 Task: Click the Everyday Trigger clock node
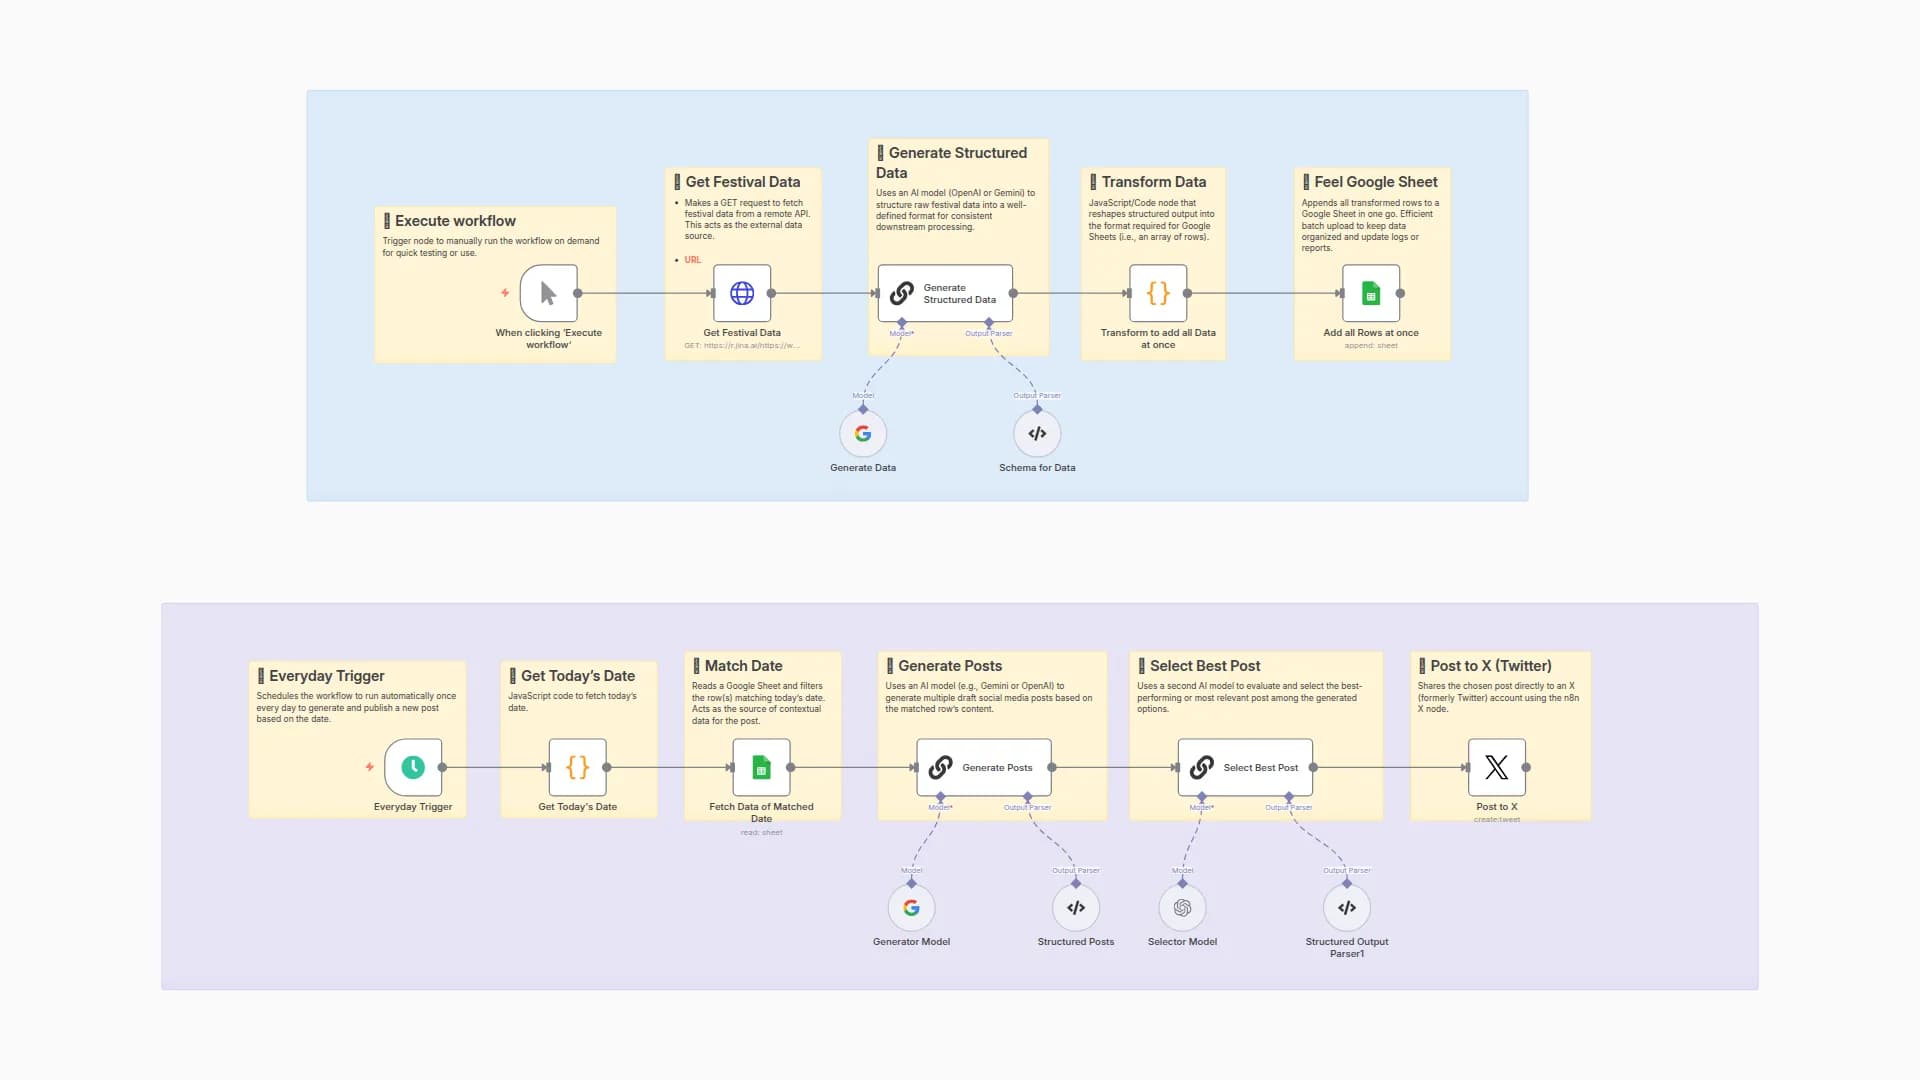click(412, 767)
